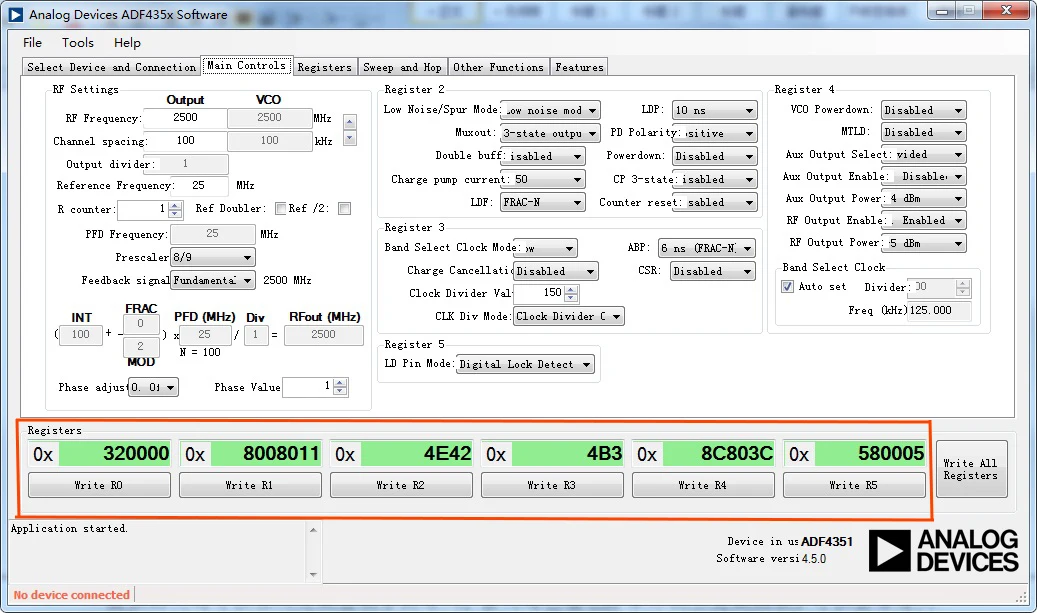
Task: Step RF frequency up with arrow button
Action: point(350,122)
